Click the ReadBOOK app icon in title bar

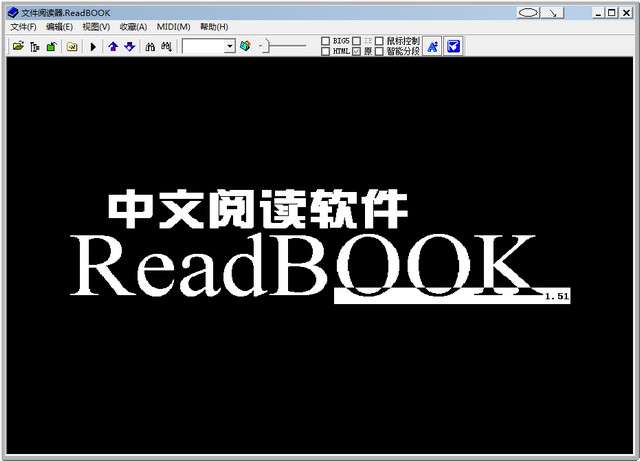click(13, 13)
